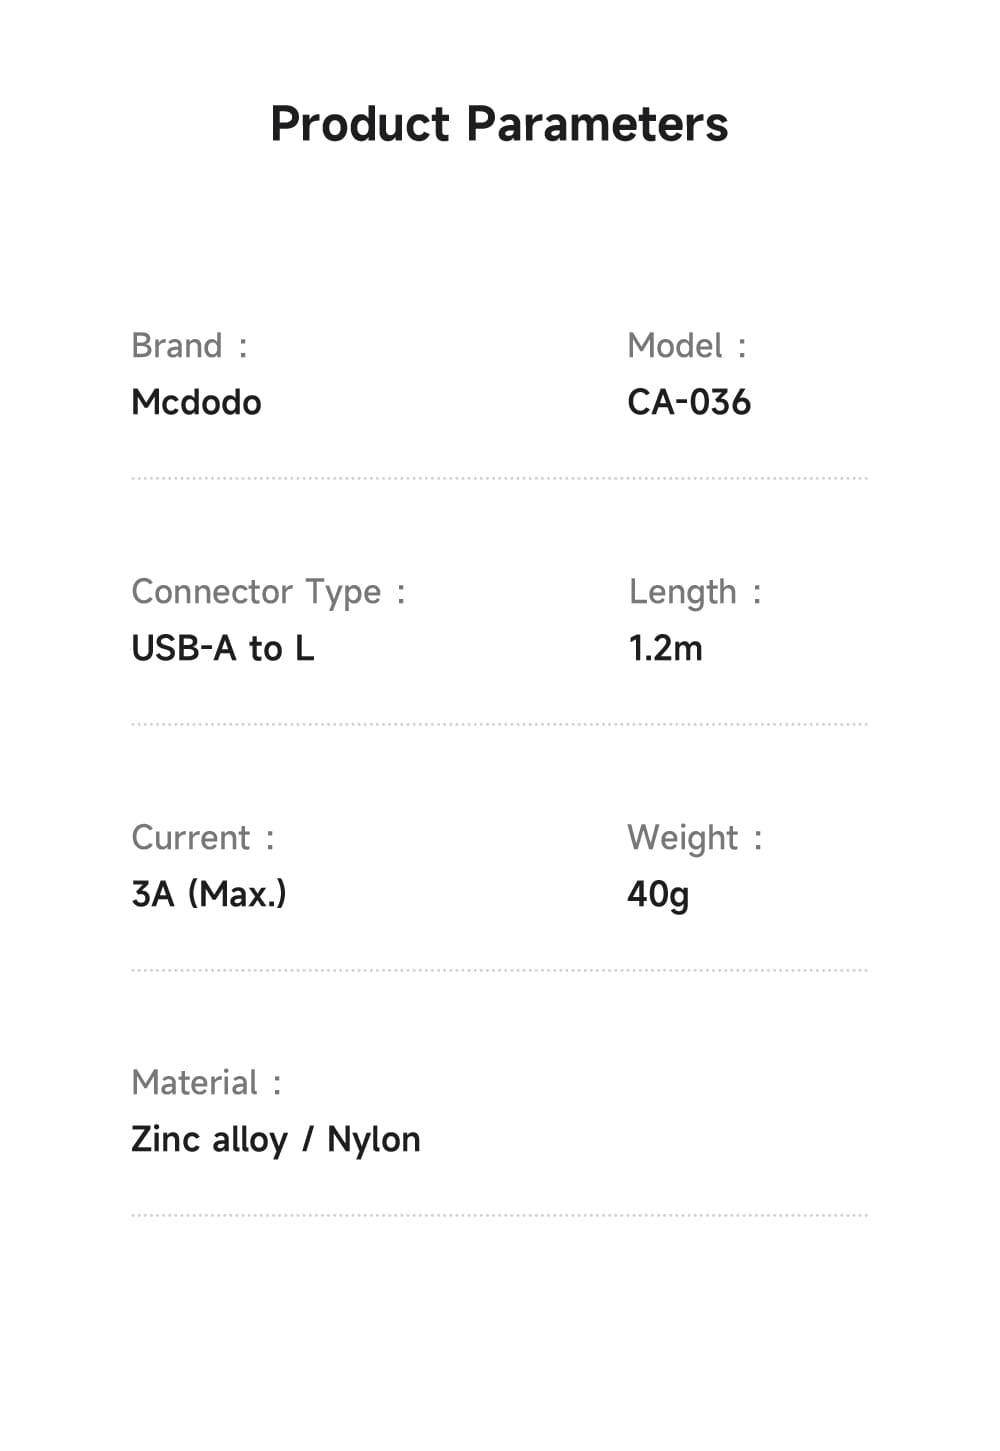Click the 3A (Max.) current value
This screenshot has width=1000, height=1451.
pos(209,893)
